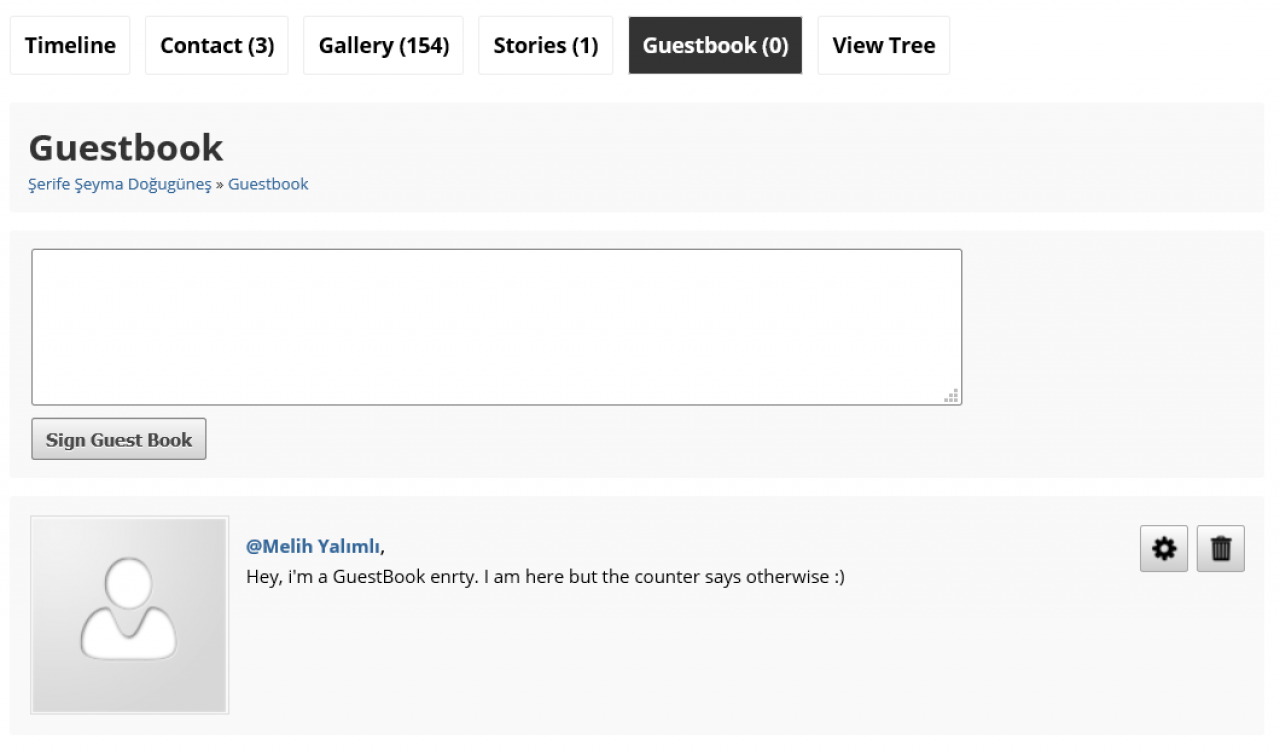
Task: Show the Stories (1) tab
Action: (545, 45)
